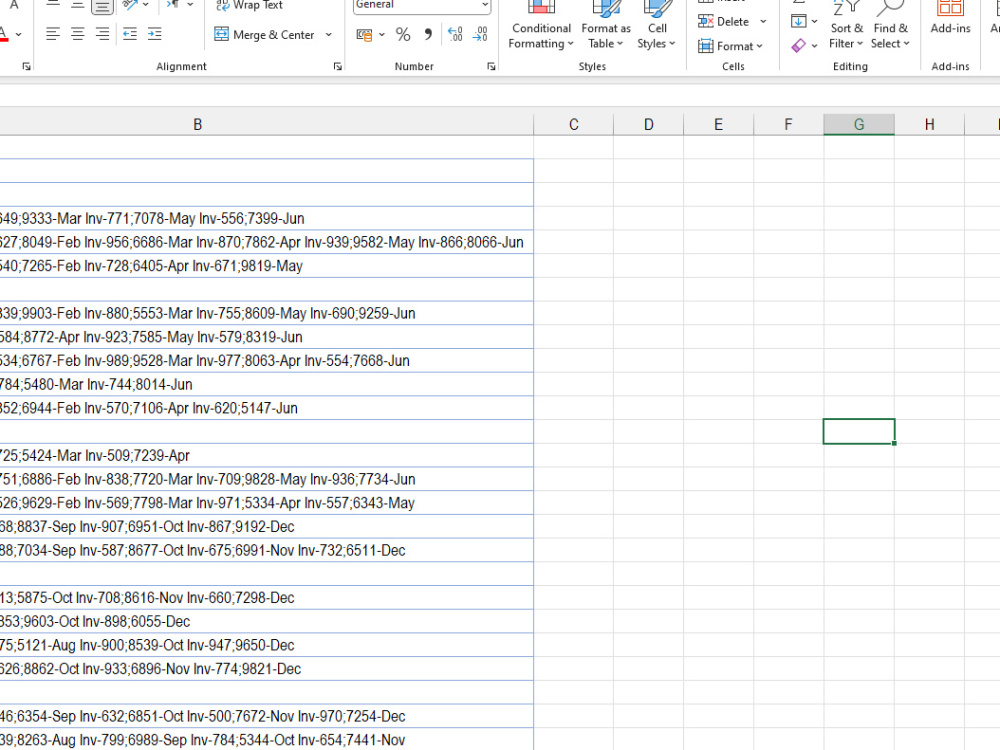Open Conditional Formatting menu
The image size is (1000, 750).
click(x=541, y=26)
